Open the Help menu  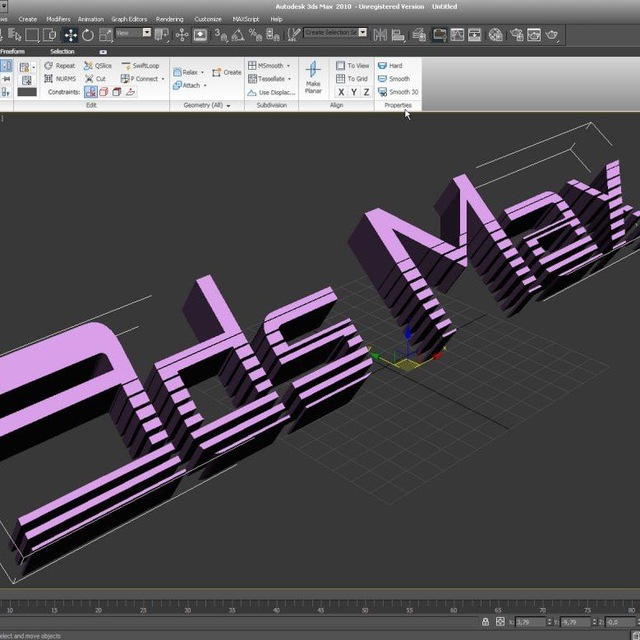point(276,19)
